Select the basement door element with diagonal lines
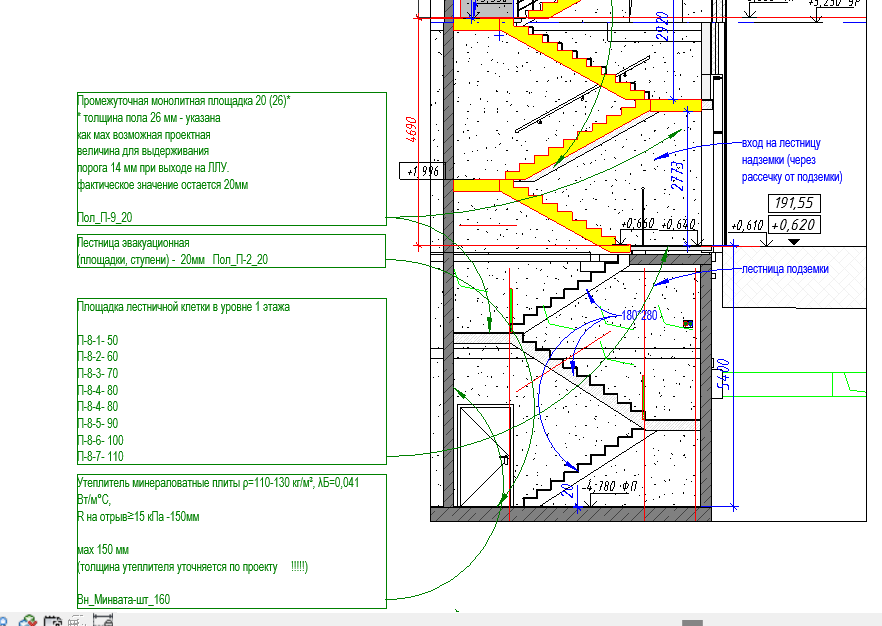The height and width of the screenshot is (626, 882). pos(485,456)
